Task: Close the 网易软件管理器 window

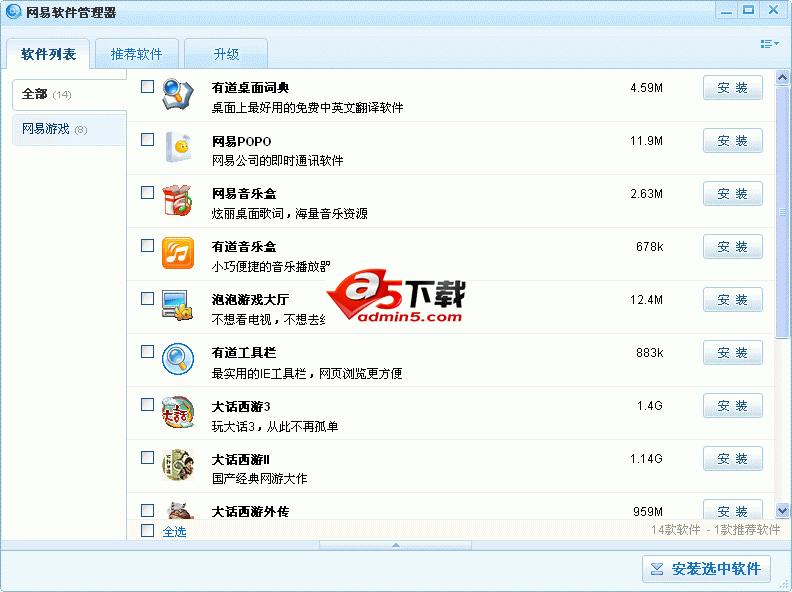Action: (773, 10)
